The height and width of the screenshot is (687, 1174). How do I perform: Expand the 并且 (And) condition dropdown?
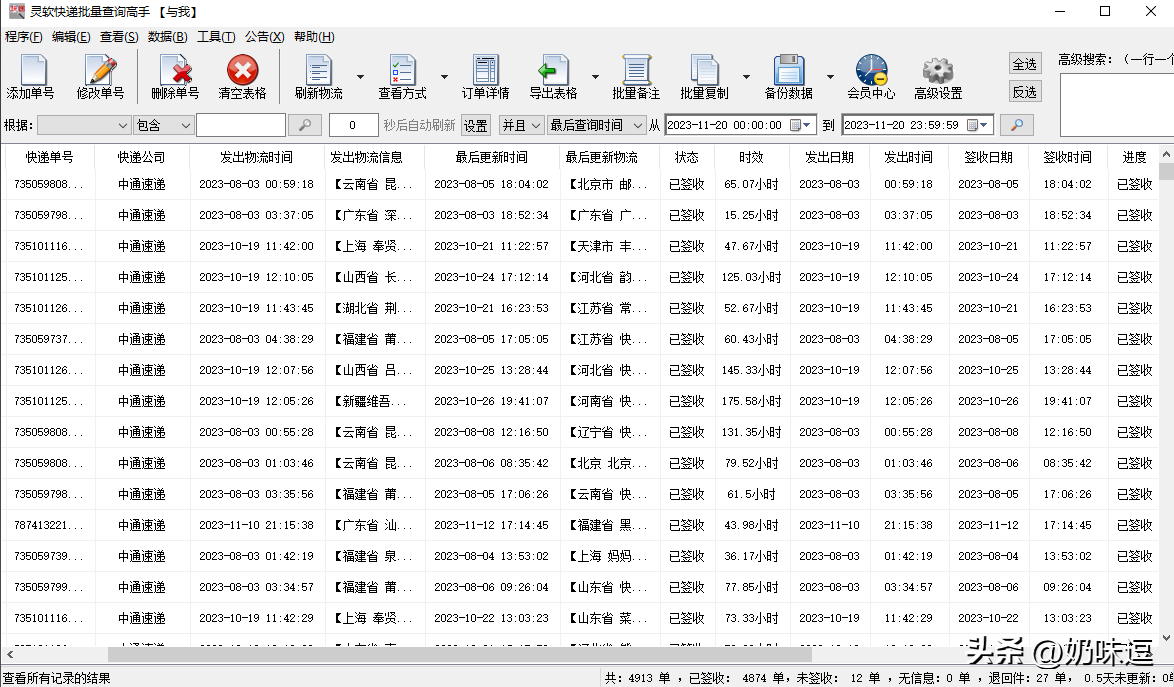point(521,125)
